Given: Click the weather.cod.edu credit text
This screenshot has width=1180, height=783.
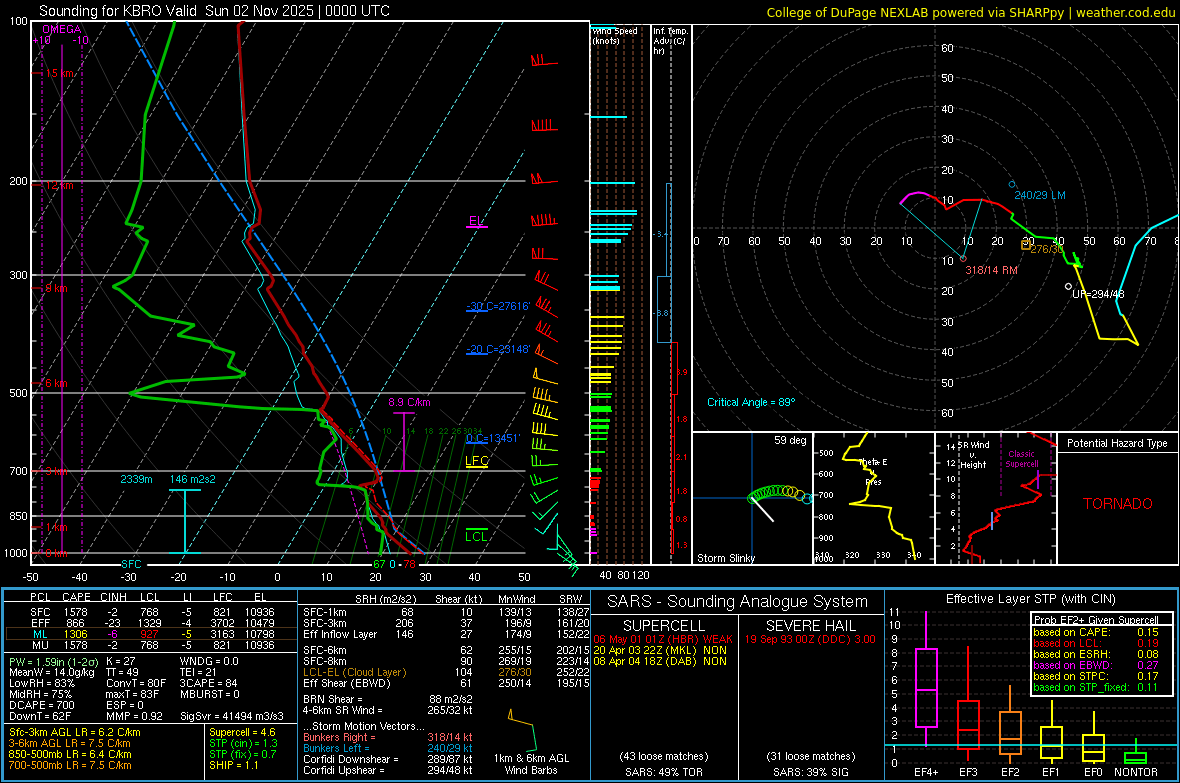Looking at the screenshot, I should [1126, 12].
